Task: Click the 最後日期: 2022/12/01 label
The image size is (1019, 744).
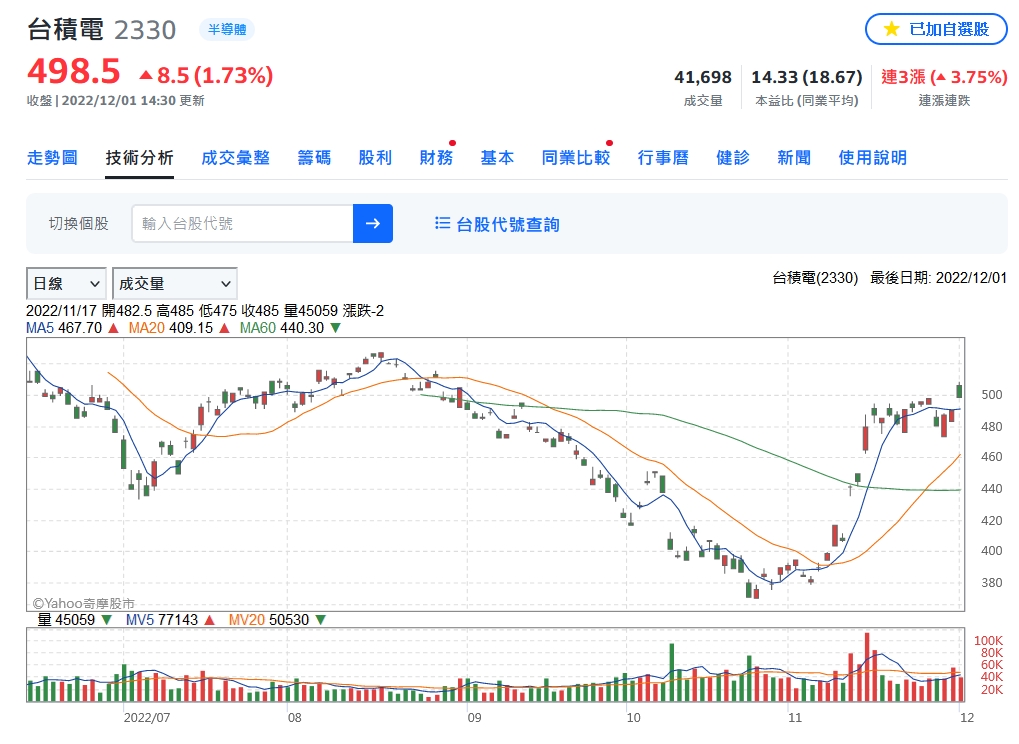Action: [938, 278]
